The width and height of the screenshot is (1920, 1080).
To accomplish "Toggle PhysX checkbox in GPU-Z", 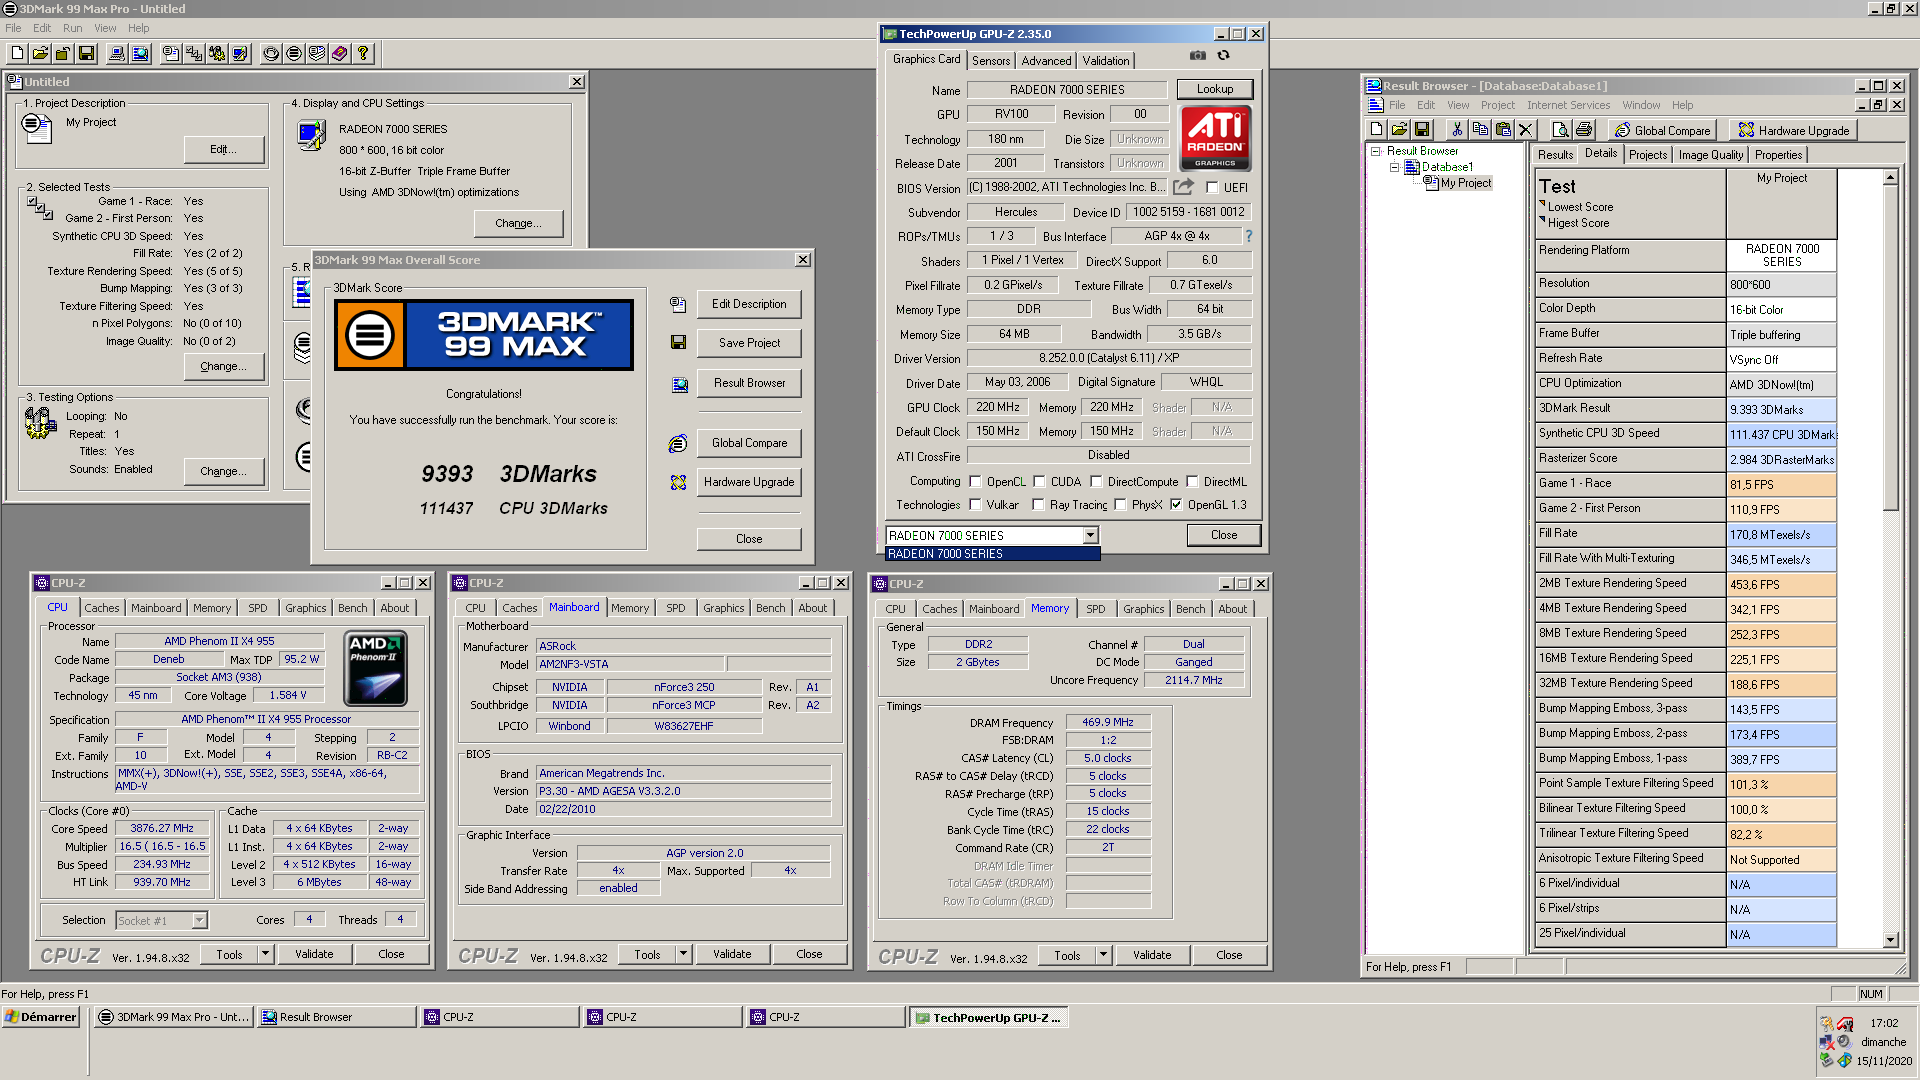I will [x=1120, y=505].
